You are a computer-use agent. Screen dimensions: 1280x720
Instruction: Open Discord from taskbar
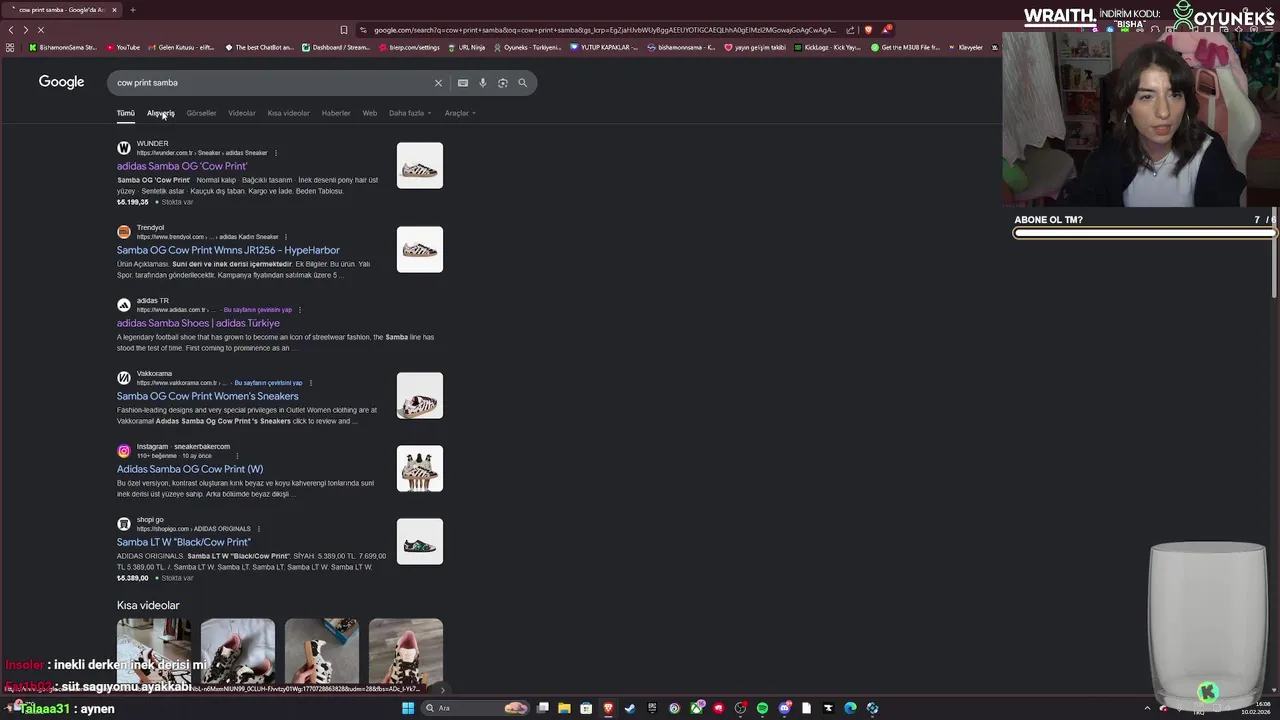(784, 708)
